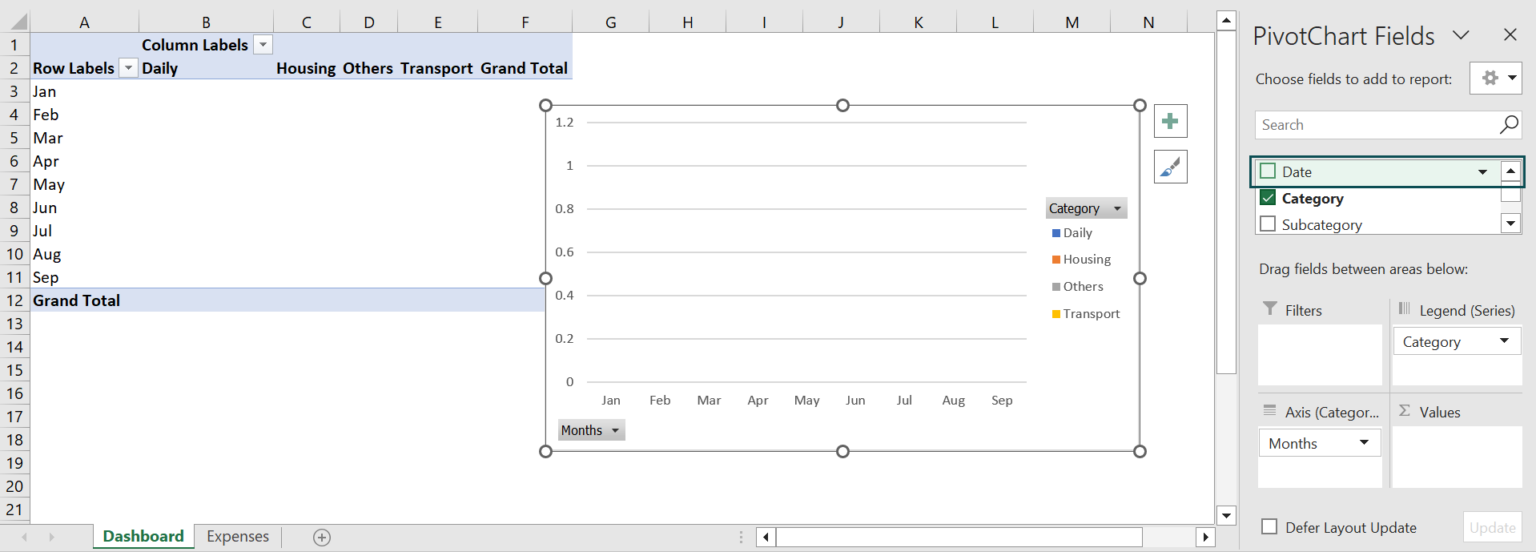The image size is (1536, 552).
Task: Click the chart's top-center resize handle
Action: [x=843, y=105]
